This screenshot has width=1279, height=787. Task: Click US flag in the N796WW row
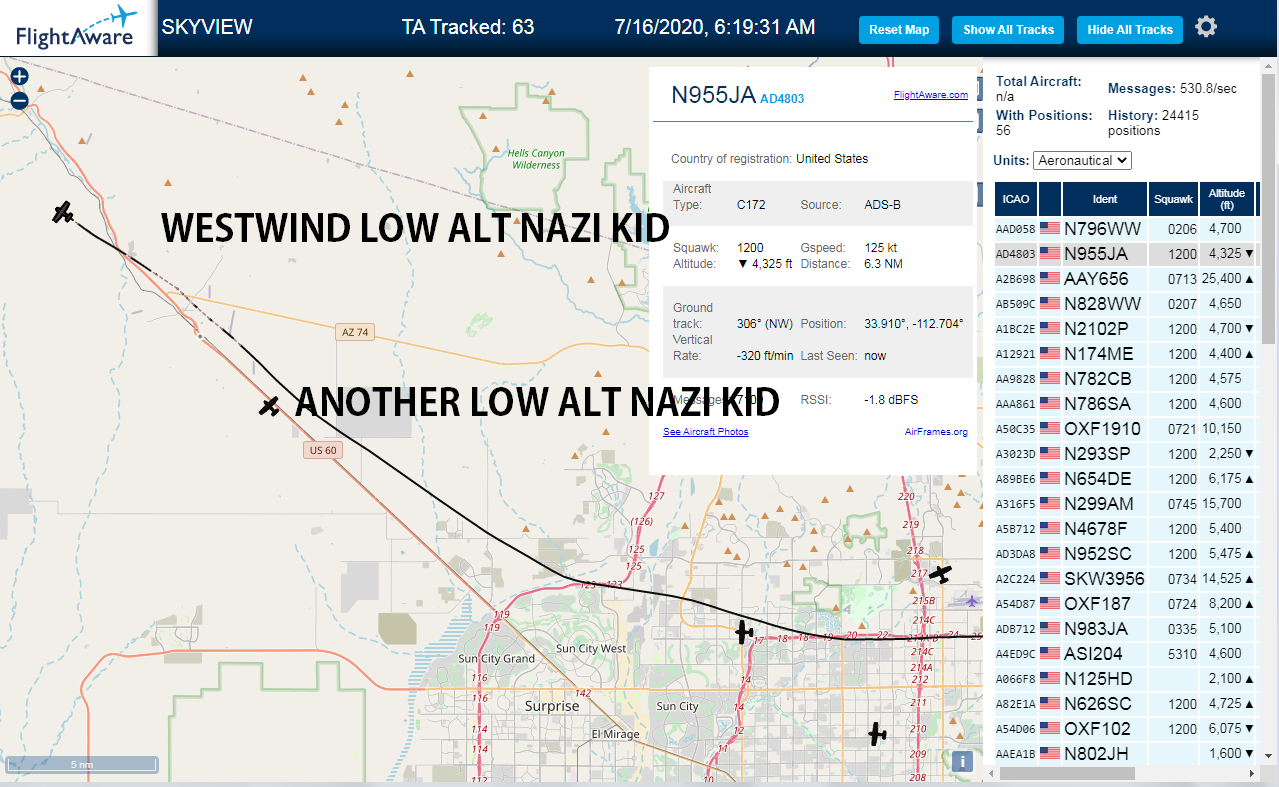[x=1050, y=229]
